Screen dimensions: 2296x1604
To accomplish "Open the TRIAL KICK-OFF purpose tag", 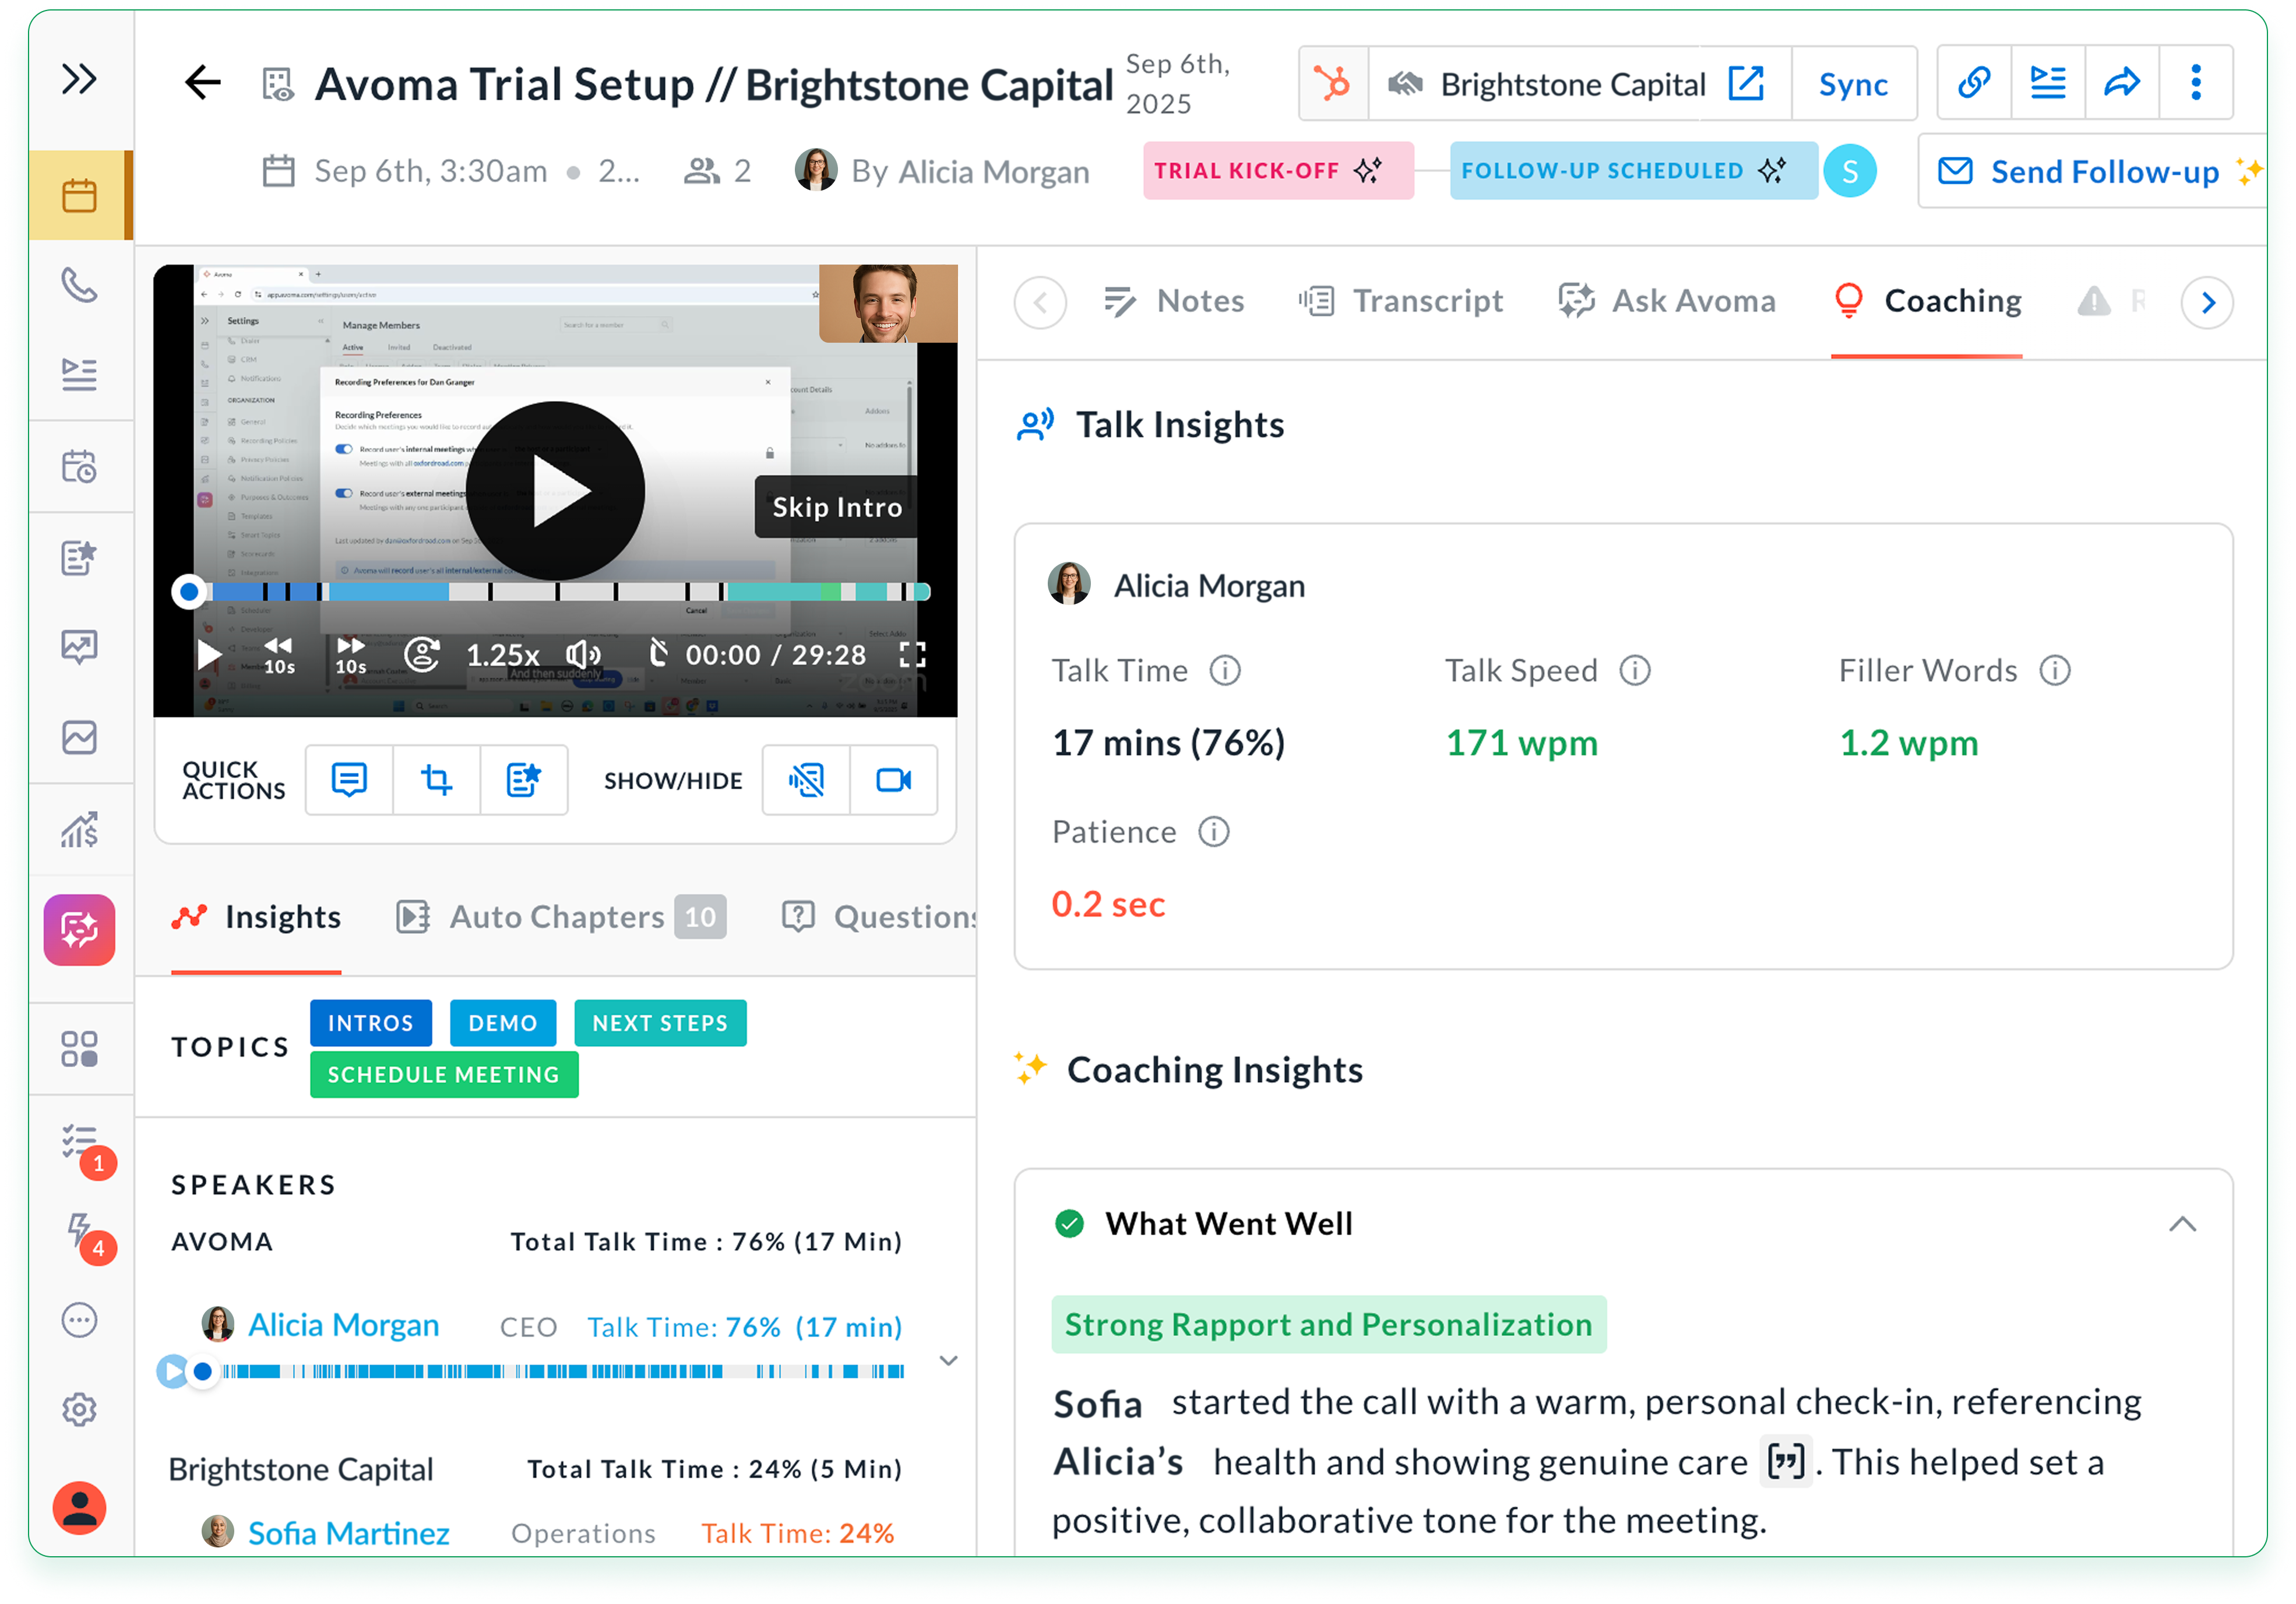I will [1278, 171].
